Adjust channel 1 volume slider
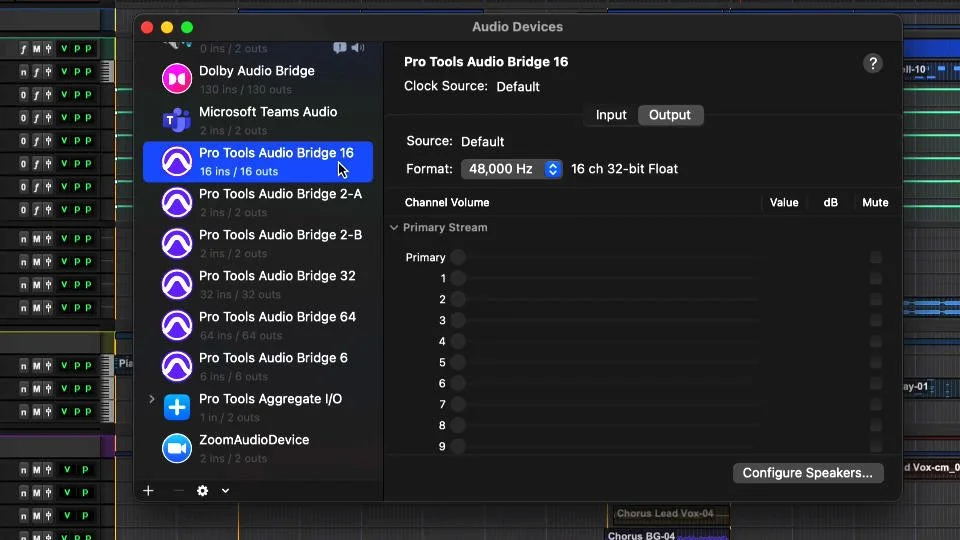 click(x=606, y=278)
